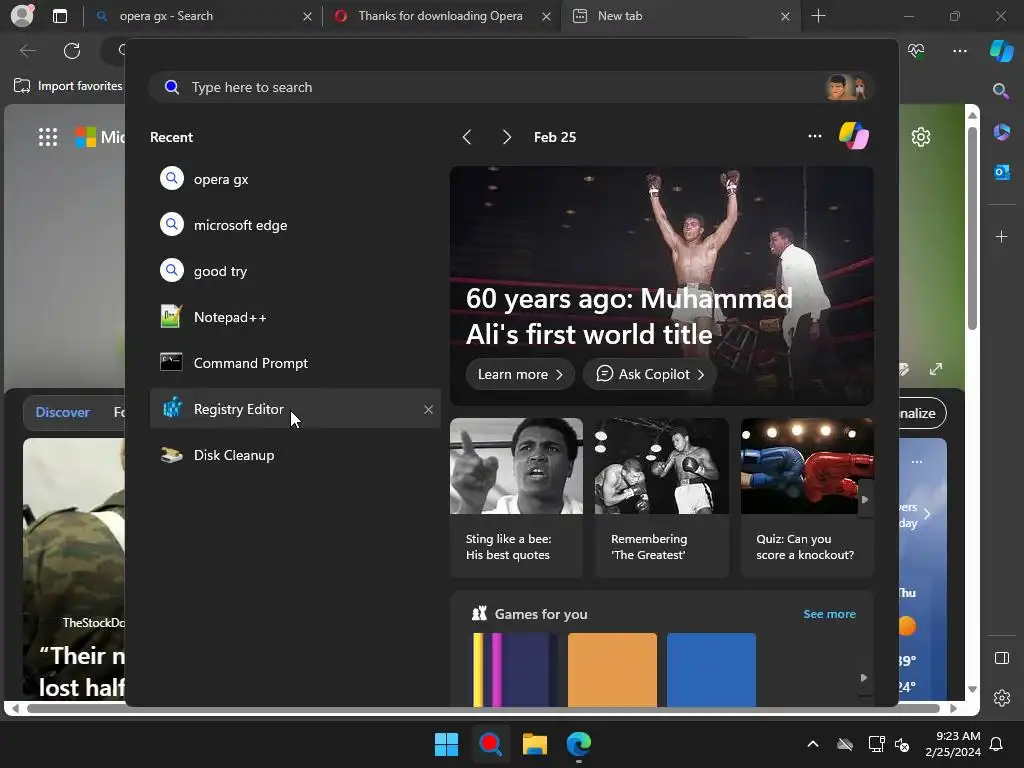The image size is (1024, 768).
Task: Open Notepad++ from recent list
Action: 295,317
